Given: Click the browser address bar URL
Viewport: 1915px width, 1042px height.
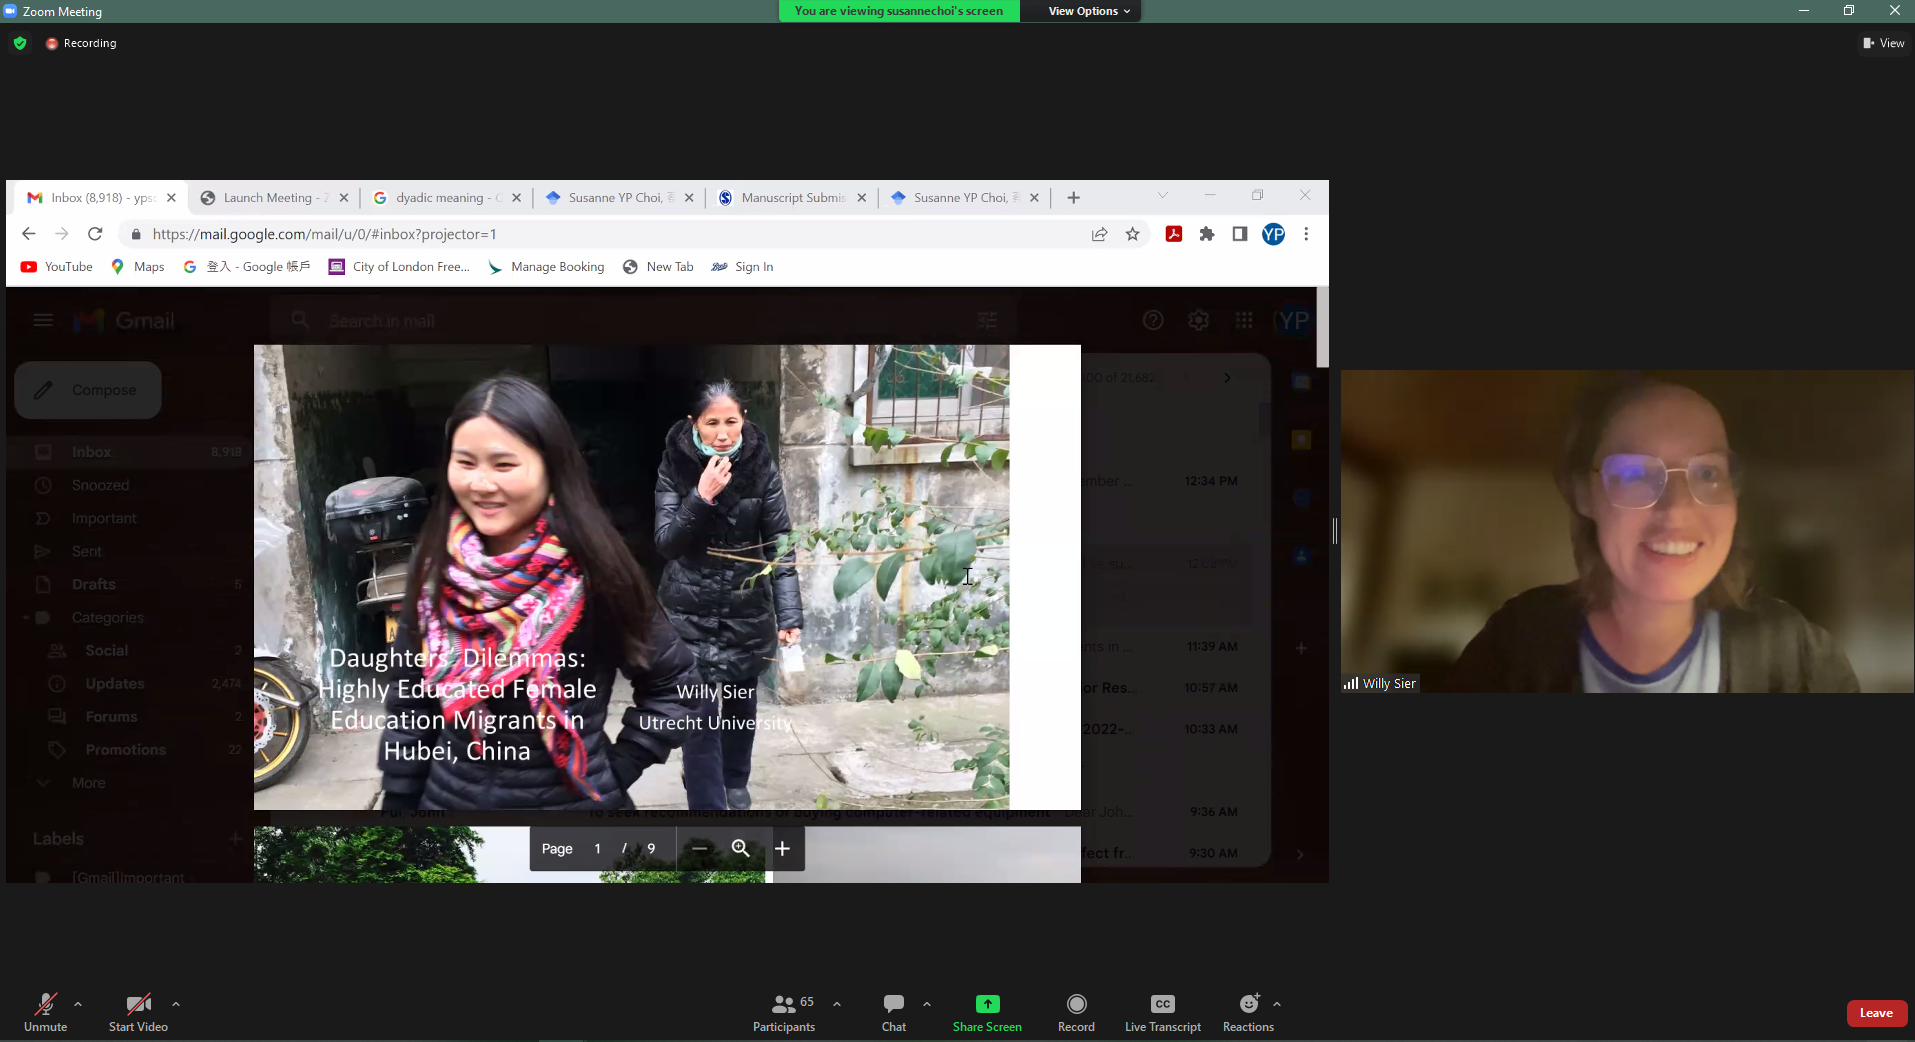Looking at the screenshot, I should [324, 234].
